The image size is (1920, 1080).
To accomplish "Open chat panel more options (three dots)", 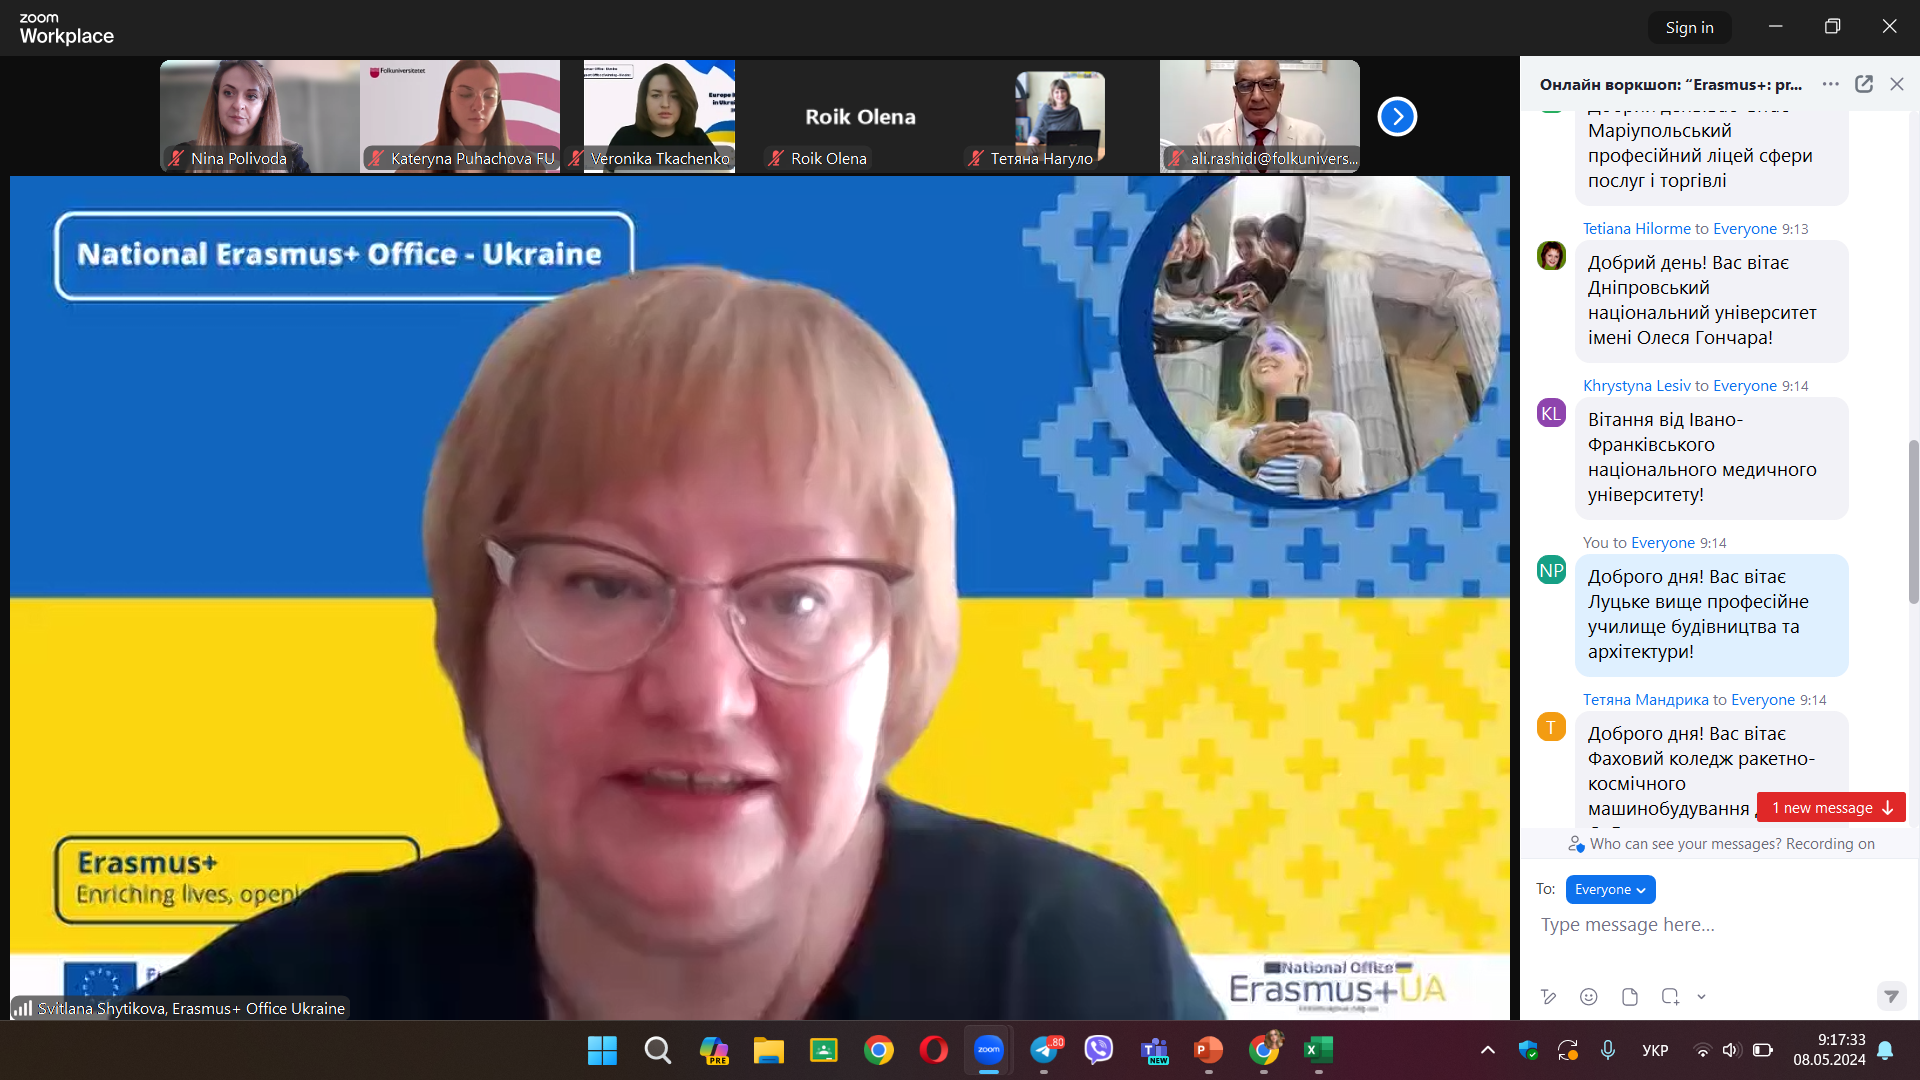I will [x=1831, y=84].
